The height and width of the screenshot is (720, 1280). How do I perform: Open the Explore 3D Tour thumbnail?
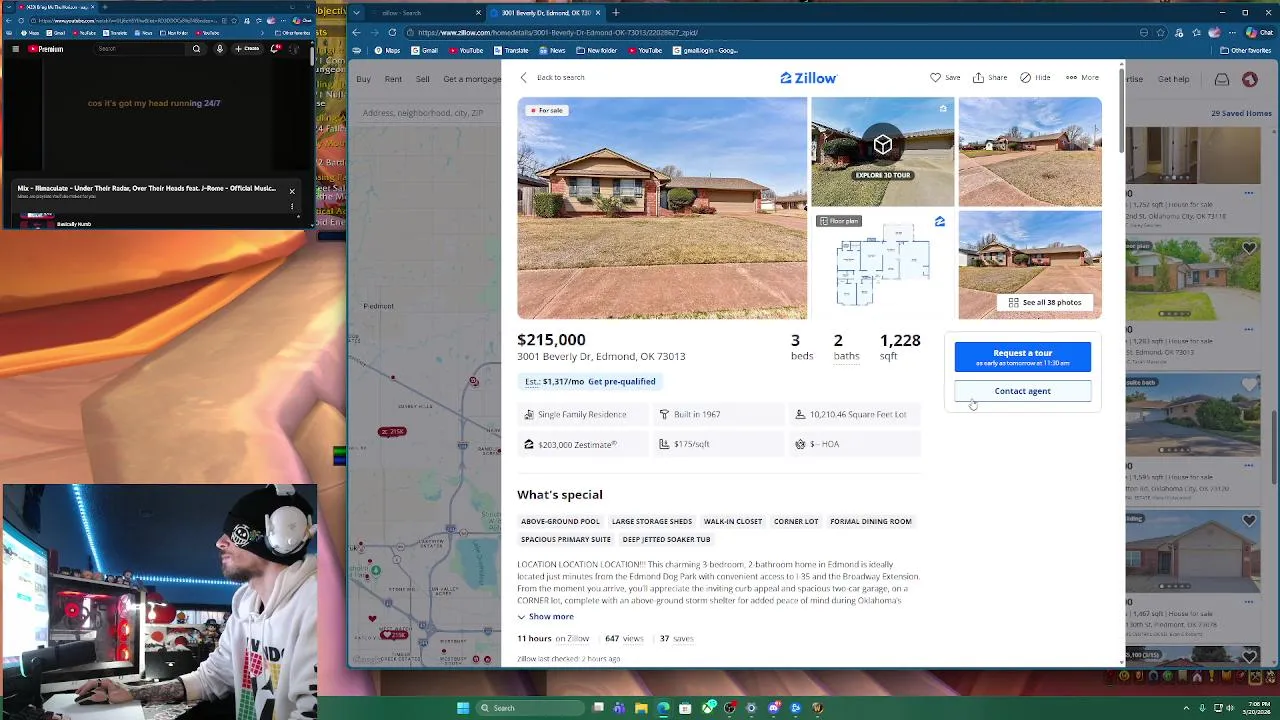point(882,152)
